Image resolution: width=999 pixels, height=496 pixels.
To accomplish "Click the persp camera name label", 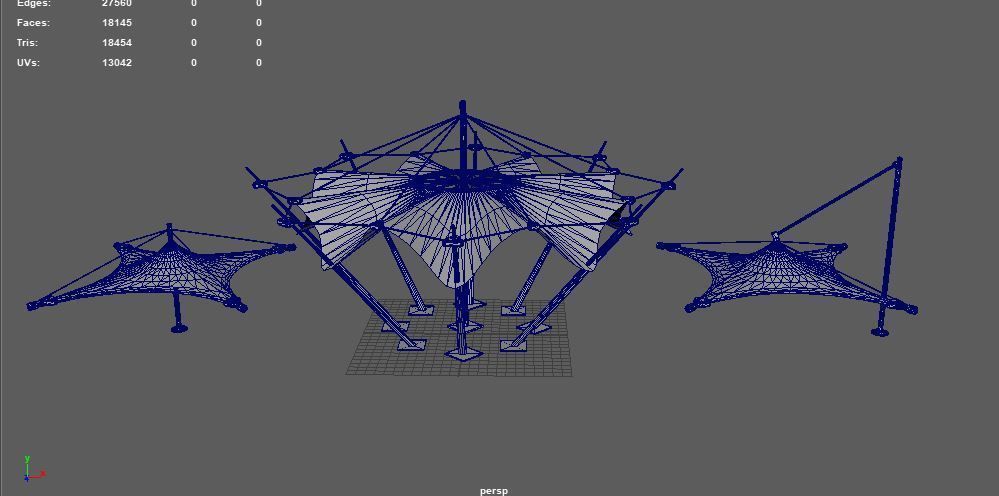I will click(494, 490).
